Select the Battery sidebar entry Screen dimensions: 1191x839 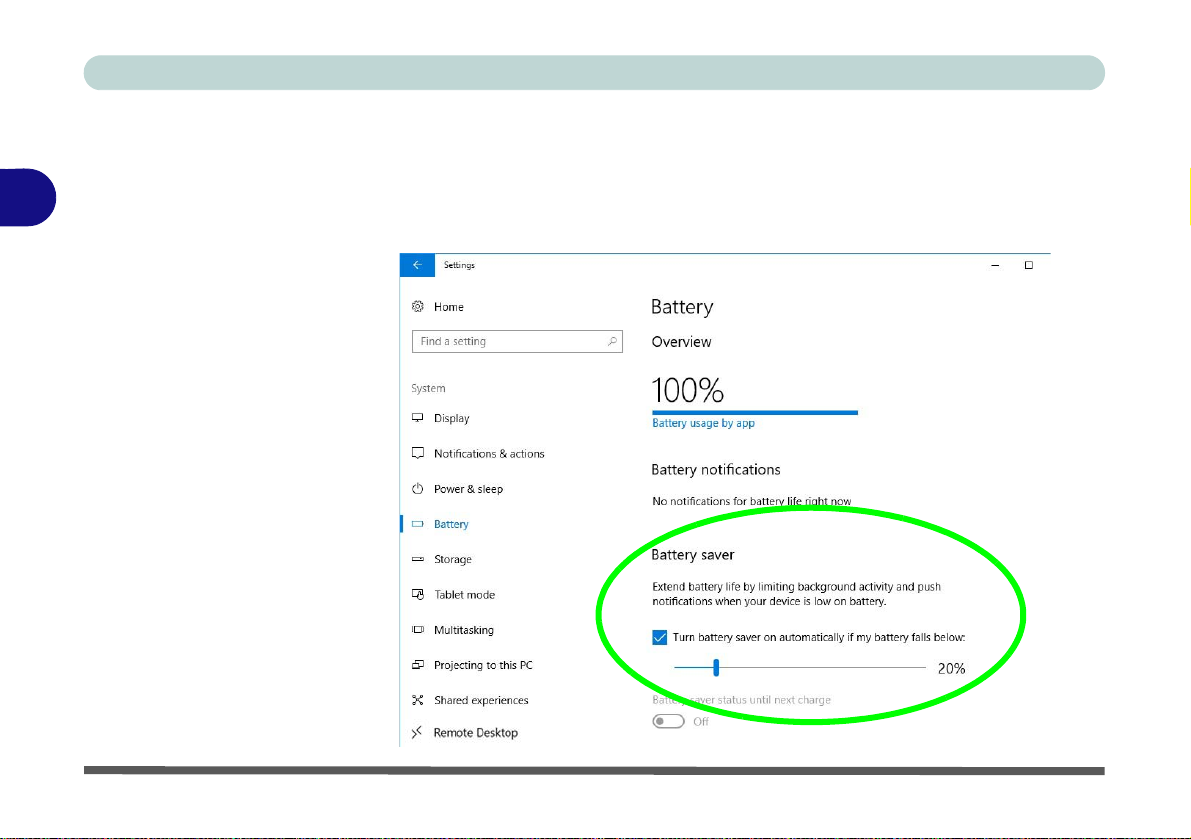click(451, 524)
